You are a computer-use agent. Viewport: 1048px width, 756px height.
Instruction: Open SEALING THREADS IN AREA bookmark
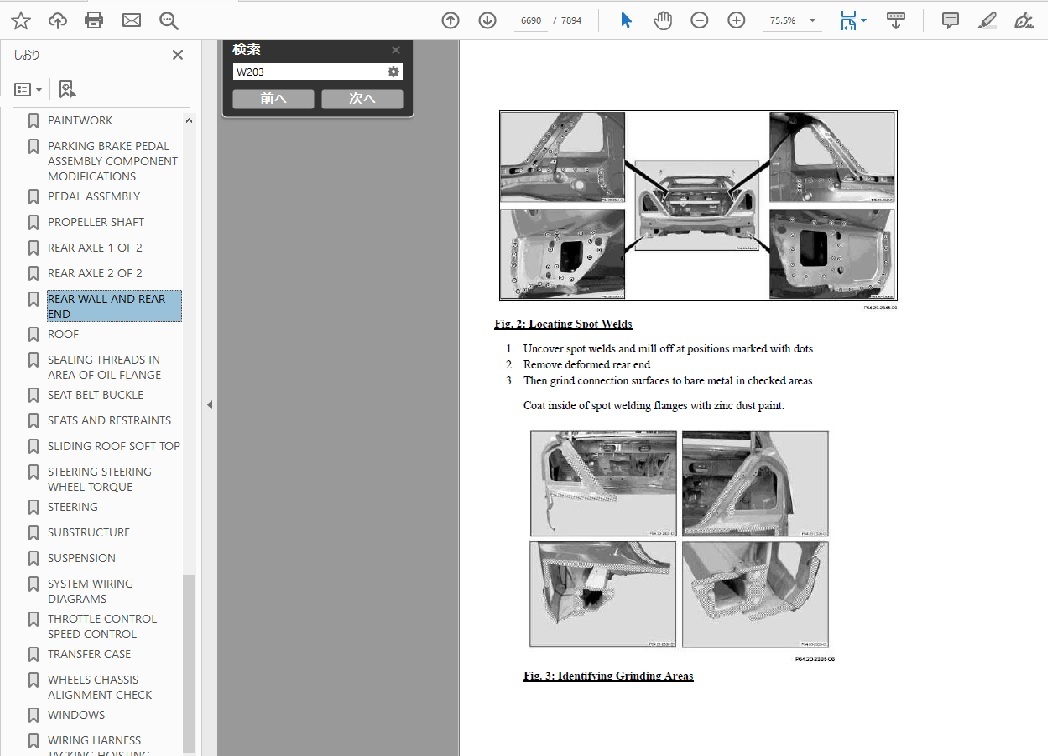click(104, 368)
